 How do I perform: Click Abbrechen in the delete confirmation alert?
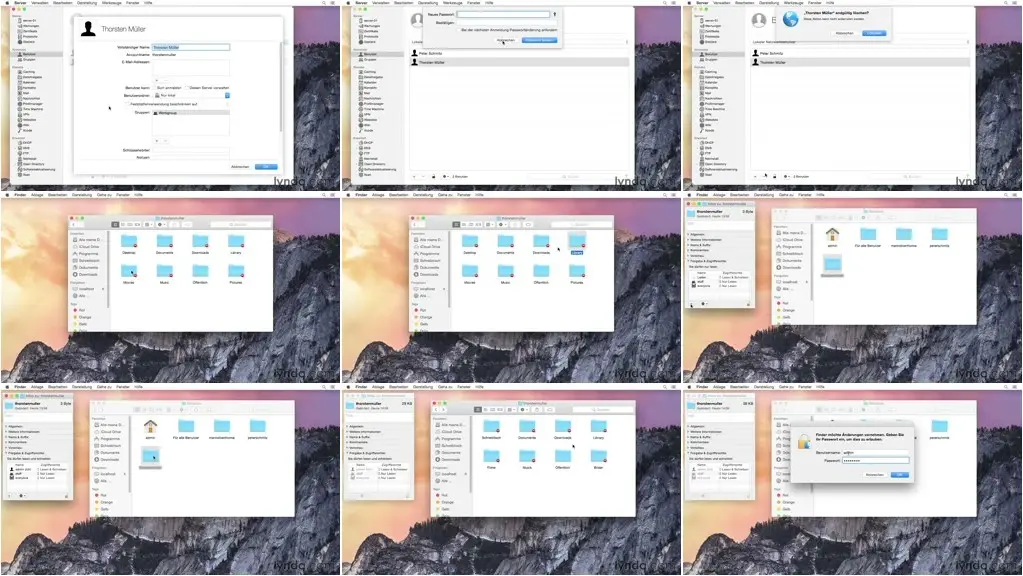coord(844,33)
